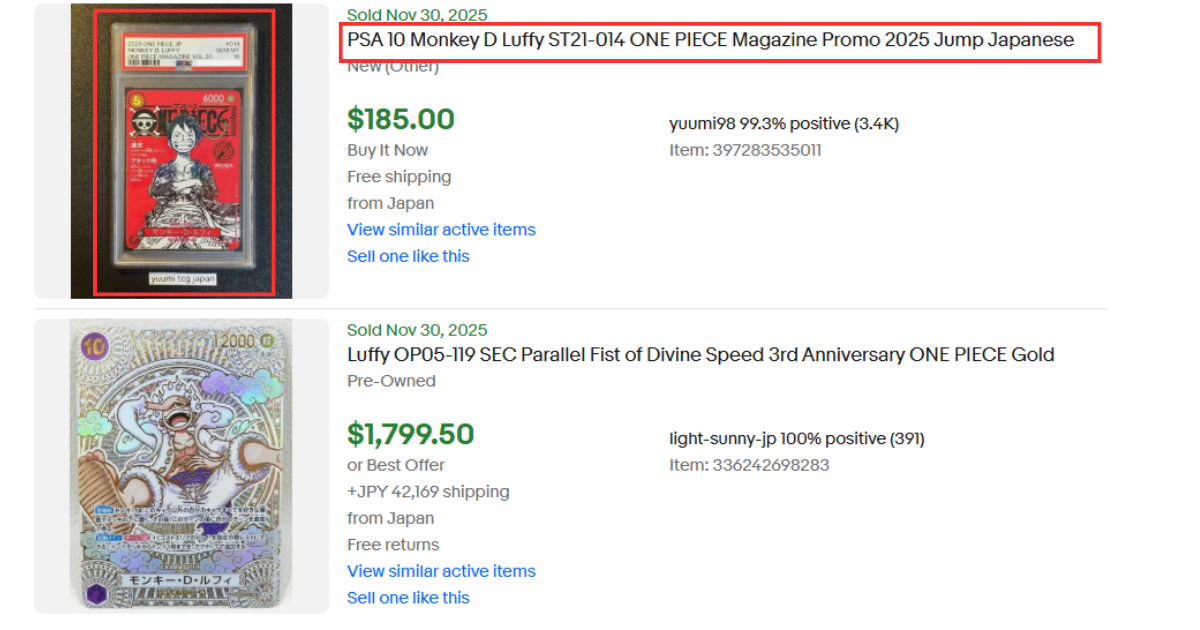Image resolution: width=1200 pixels, height=630 pixels.
Task: Click item number 336242698283
Action: 749,465
